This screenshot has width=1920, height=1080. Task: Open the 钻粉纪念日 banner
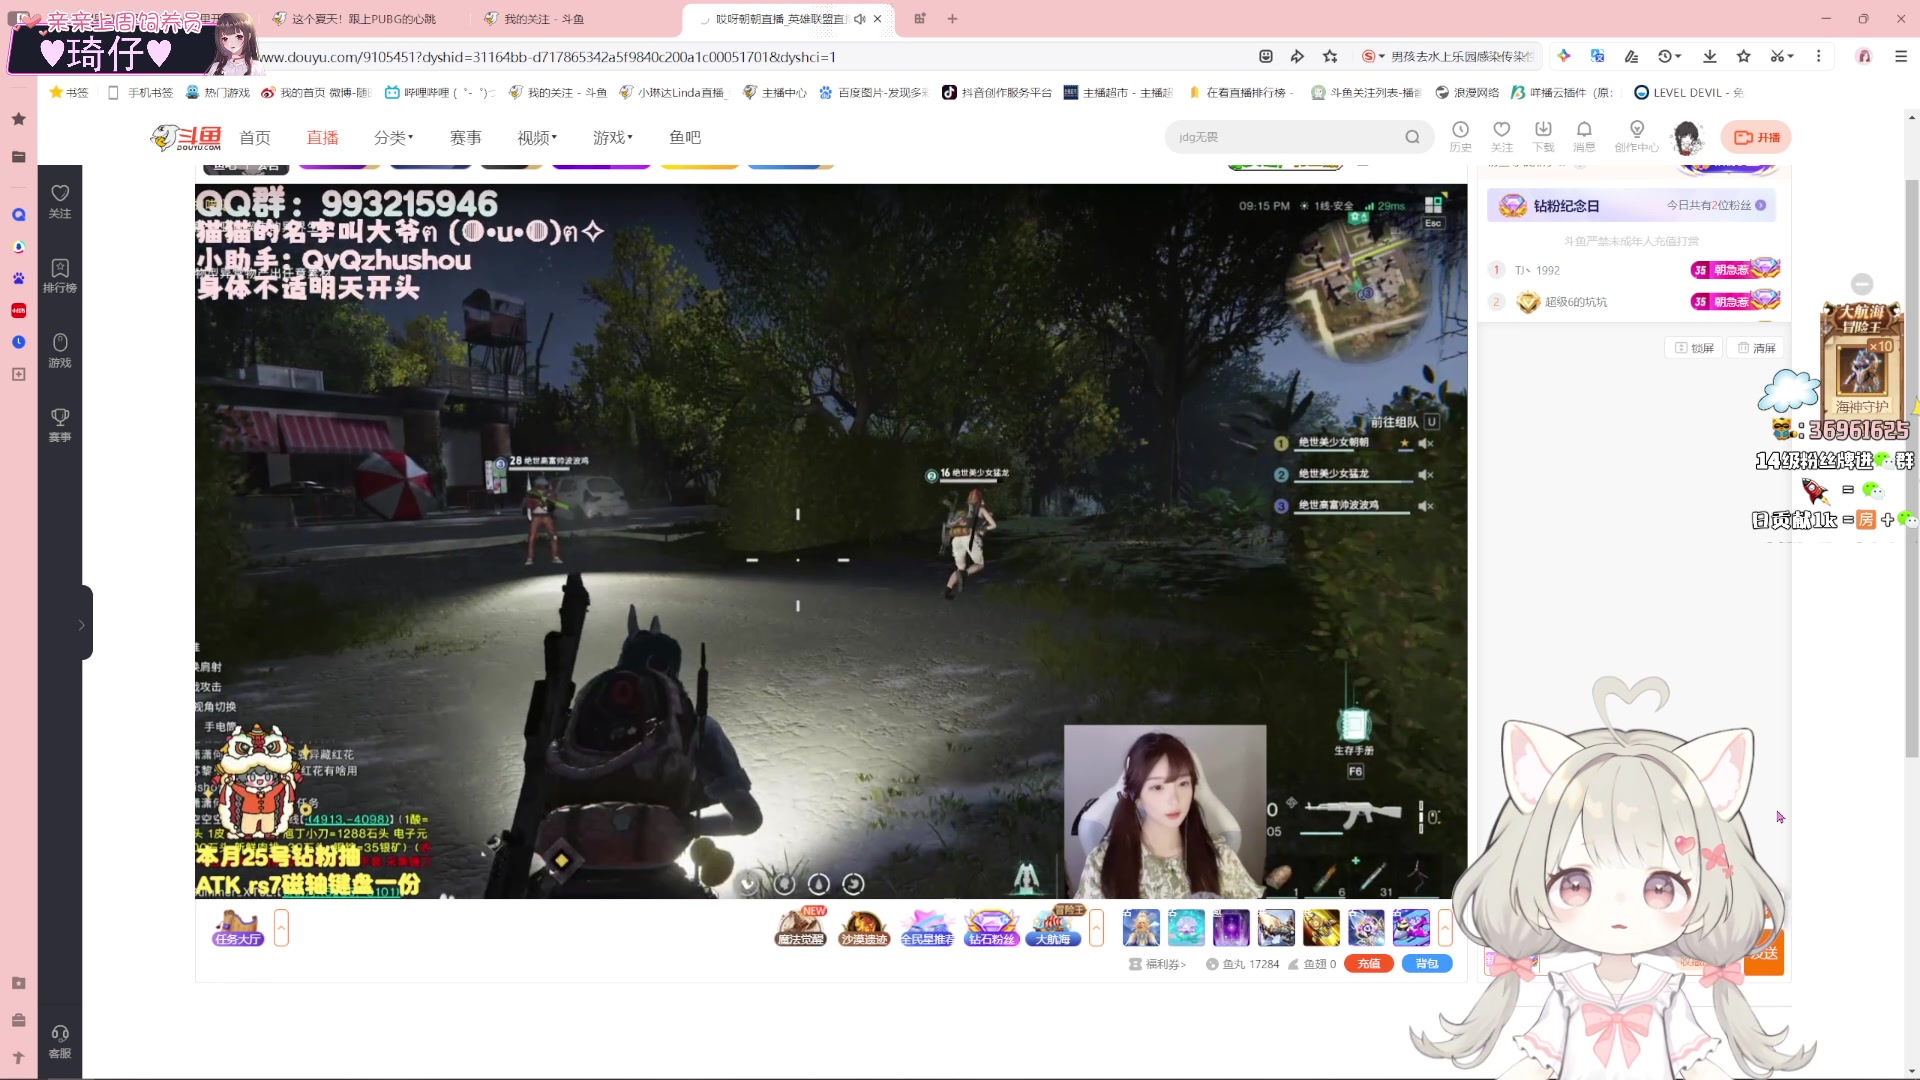[x=1632, y=206]
